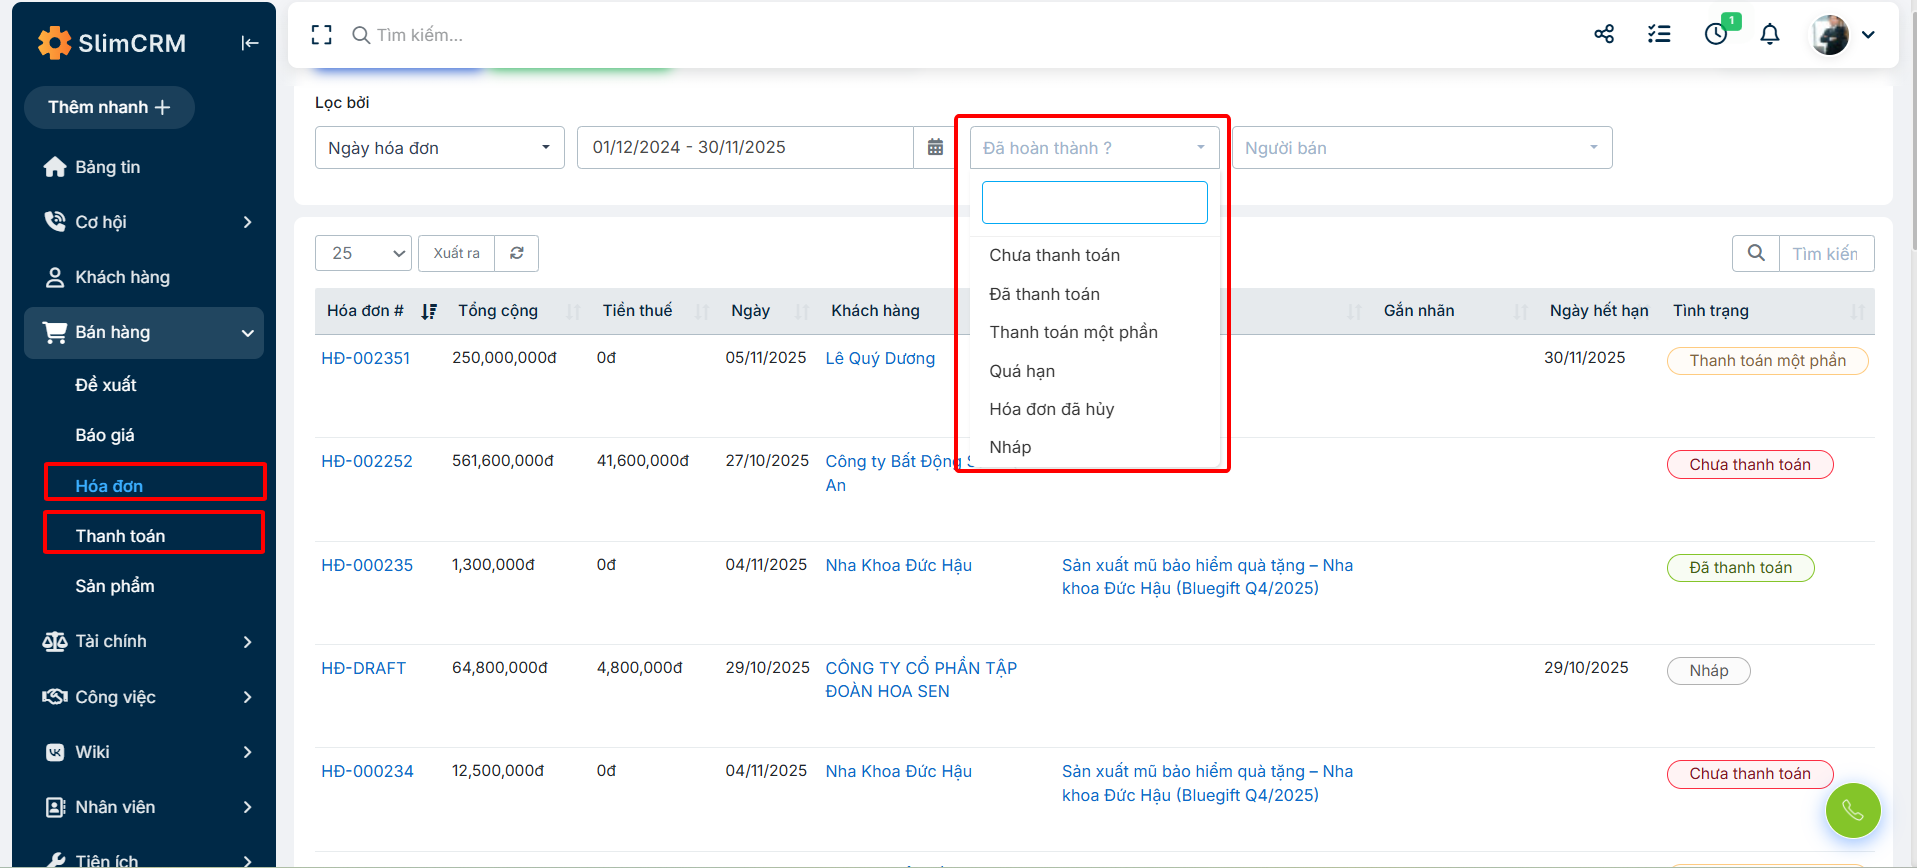
Task: Open the Thanh toán sidebar item
Action: point(121,536)
